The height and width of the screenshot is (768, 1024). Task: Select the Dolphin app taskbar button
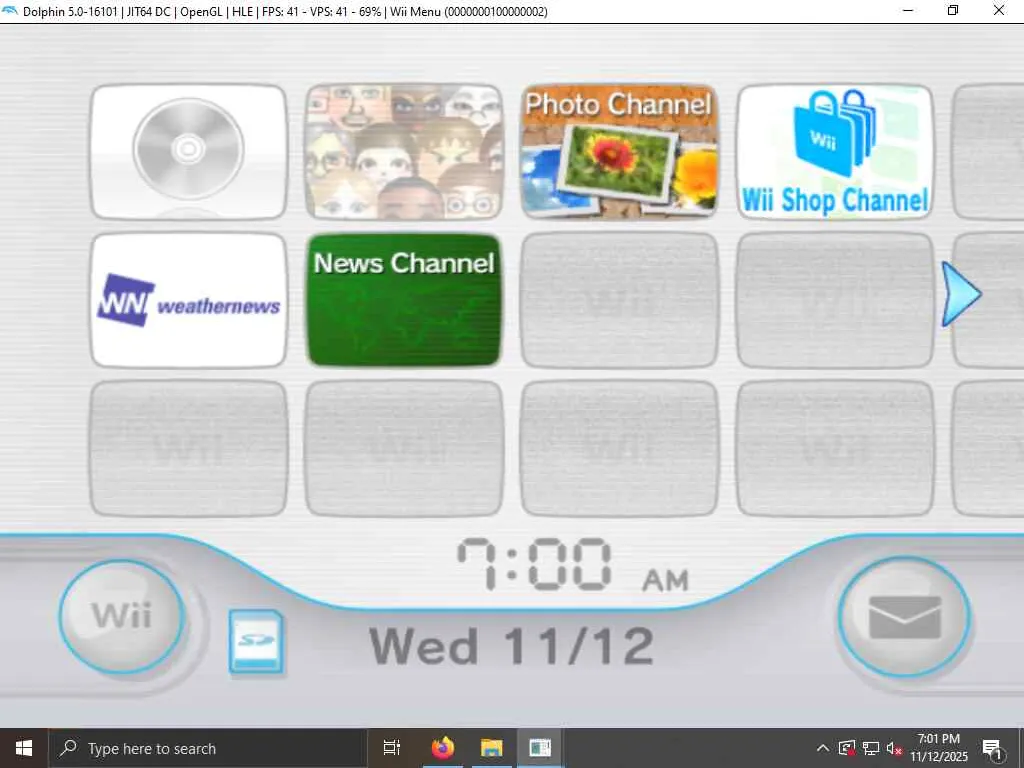click(x=540, y=748)
